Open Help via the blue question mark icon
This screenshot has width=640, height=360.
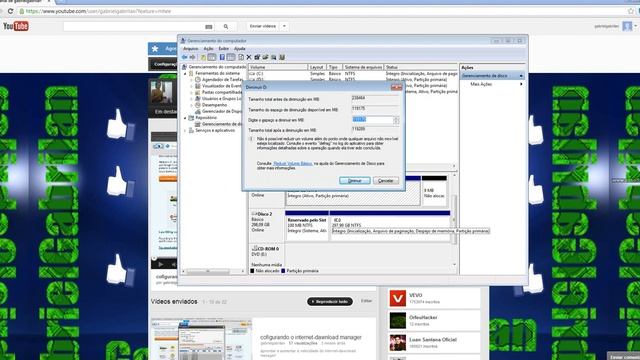(x=222, y=57)
